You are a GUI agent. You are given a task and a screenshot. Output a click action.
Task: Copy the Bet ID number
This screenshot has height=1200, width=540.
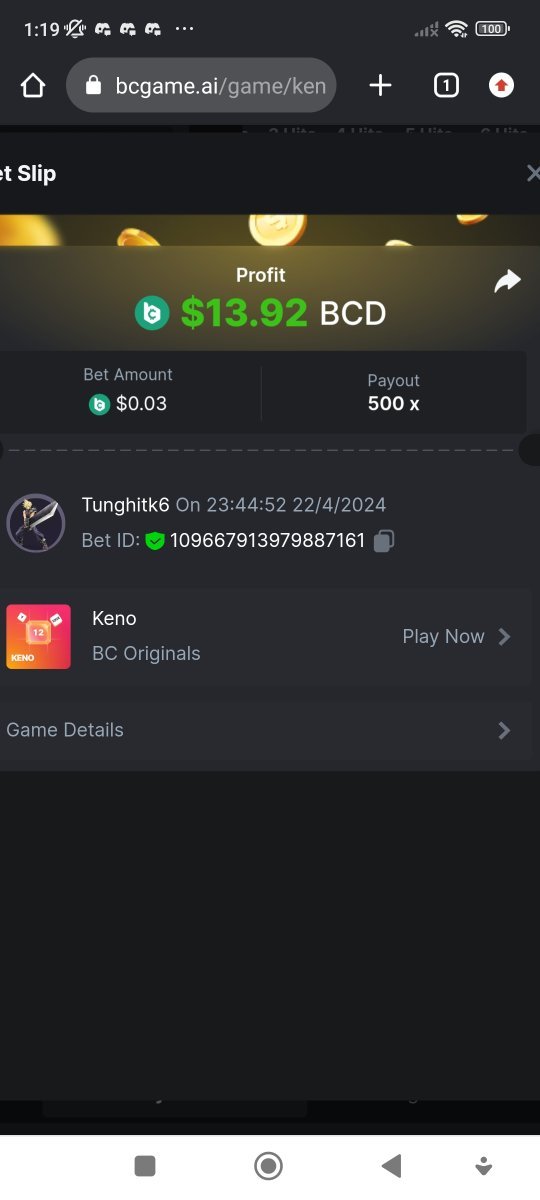coord(384,541)
